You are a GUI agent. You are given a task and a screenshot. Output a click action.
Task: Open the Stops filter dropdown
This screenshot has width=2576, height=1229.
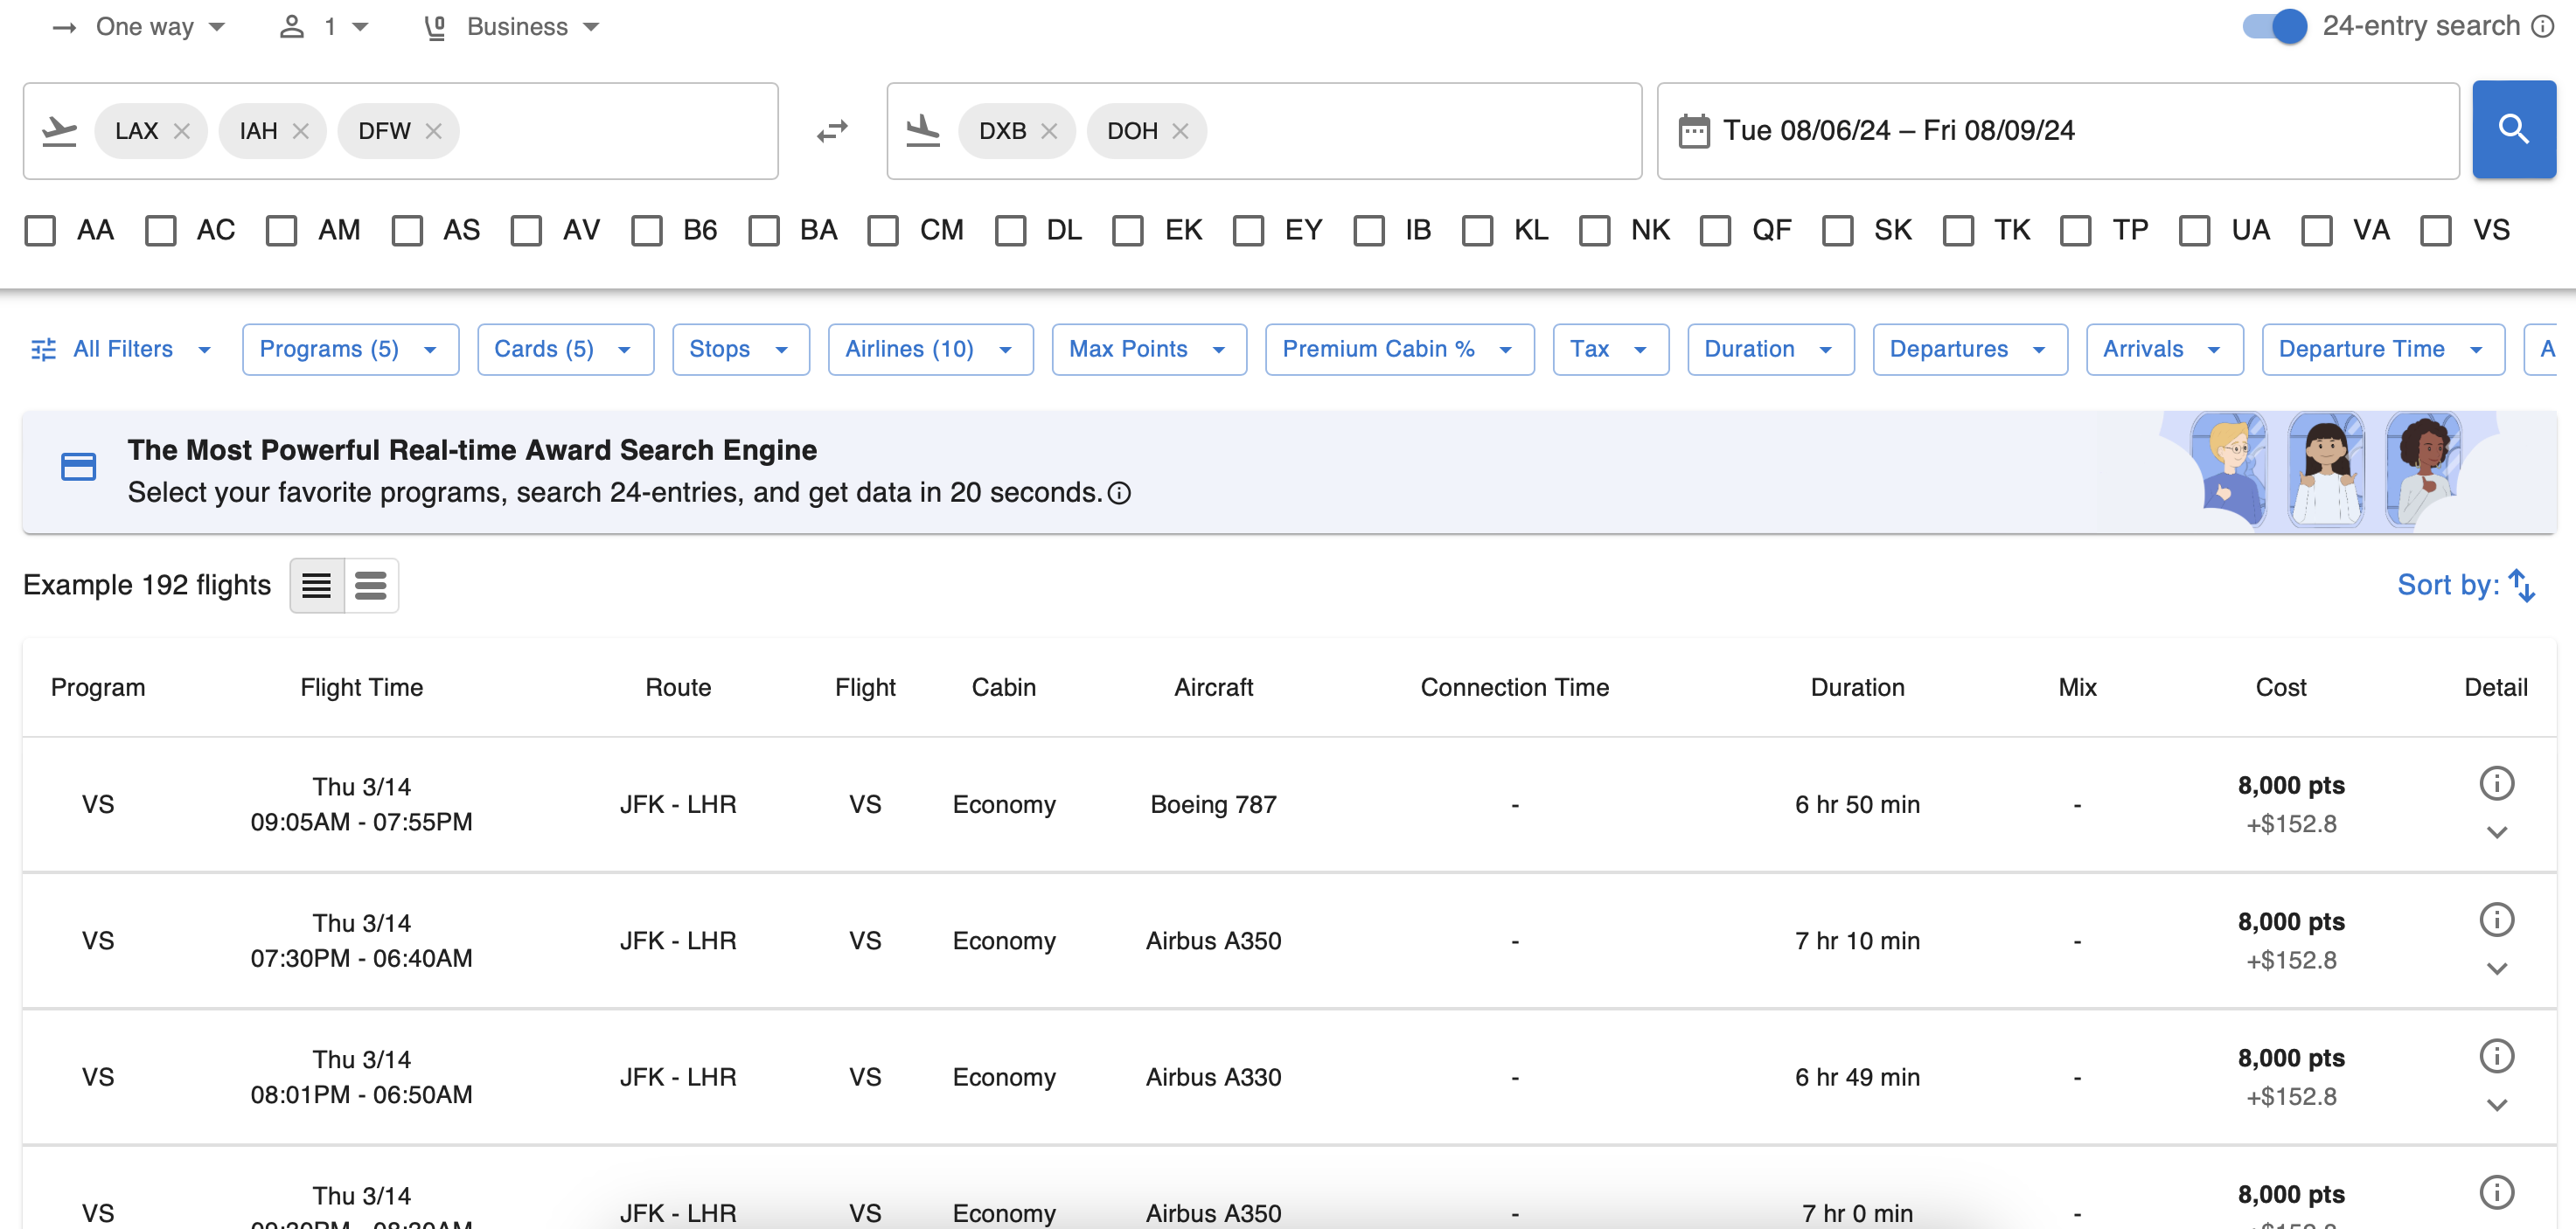tap(740, 349)
